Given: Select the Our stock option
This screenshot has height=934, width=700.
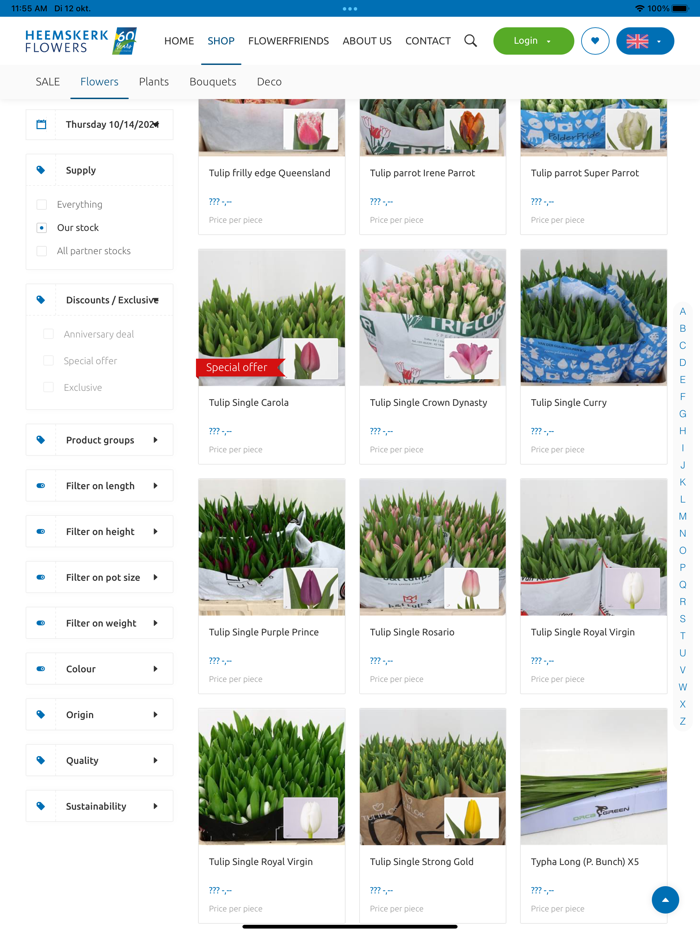Looking at the screenshot, I should point(42,228).
